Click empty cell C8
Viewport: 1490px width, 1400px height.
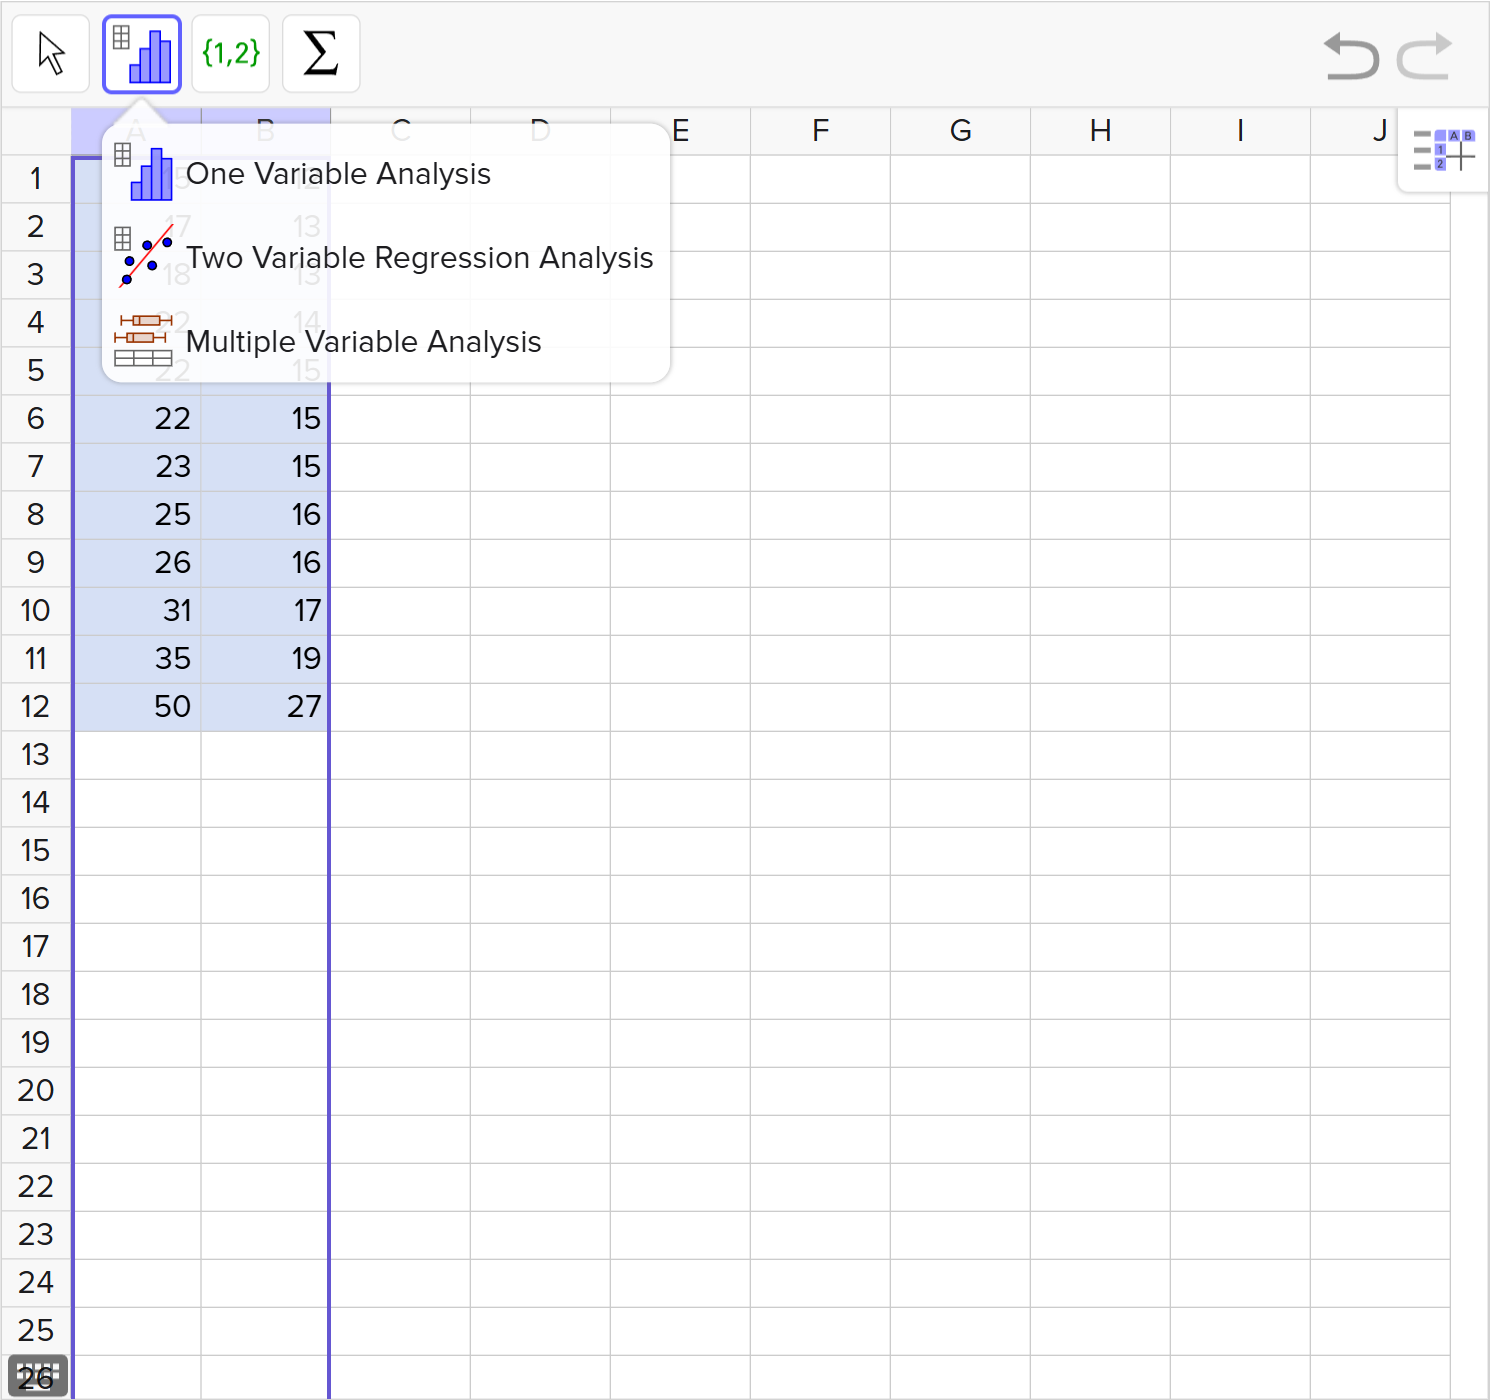point(400,515)
